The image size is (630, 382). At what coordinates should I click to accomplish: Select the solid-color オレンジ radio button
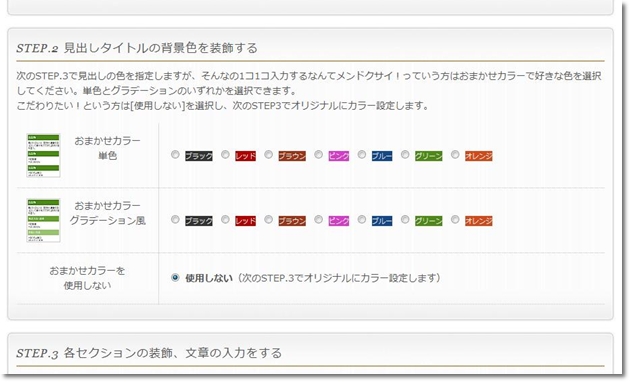tap(455, 155)
